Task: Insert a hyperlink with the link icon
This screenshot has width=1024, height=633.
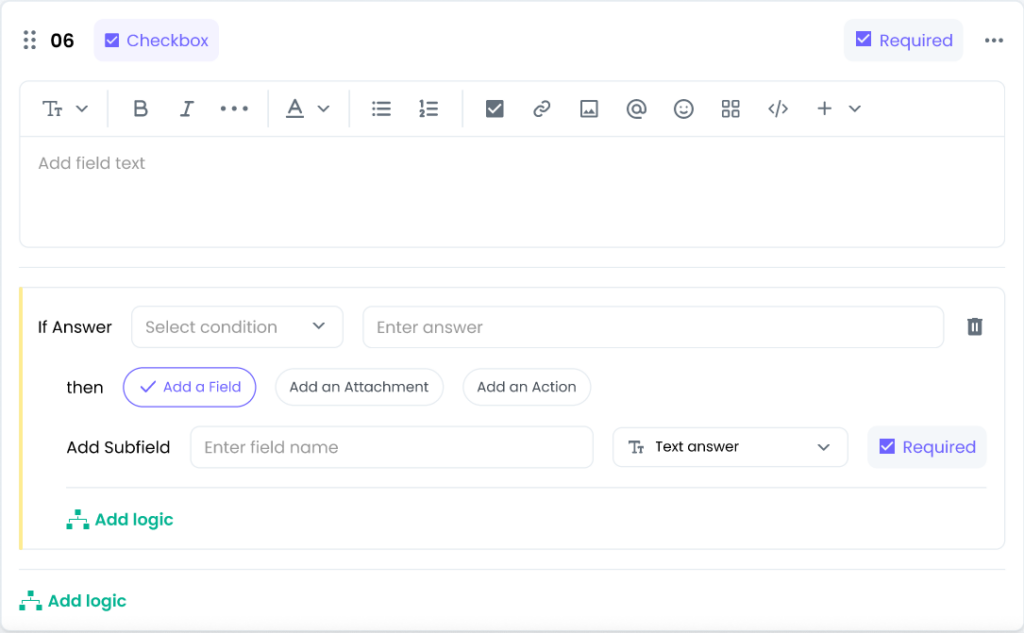Action: (x=542, y=109)
